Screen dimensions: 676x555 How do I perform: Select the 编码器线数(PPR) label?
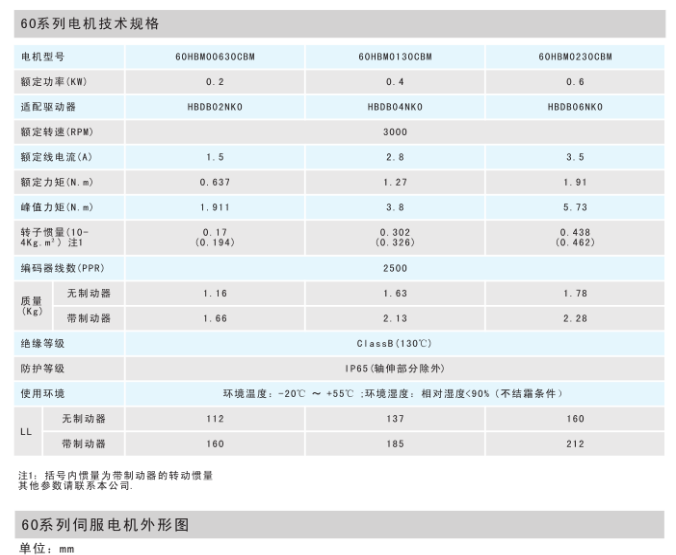(x=63, y=268)
